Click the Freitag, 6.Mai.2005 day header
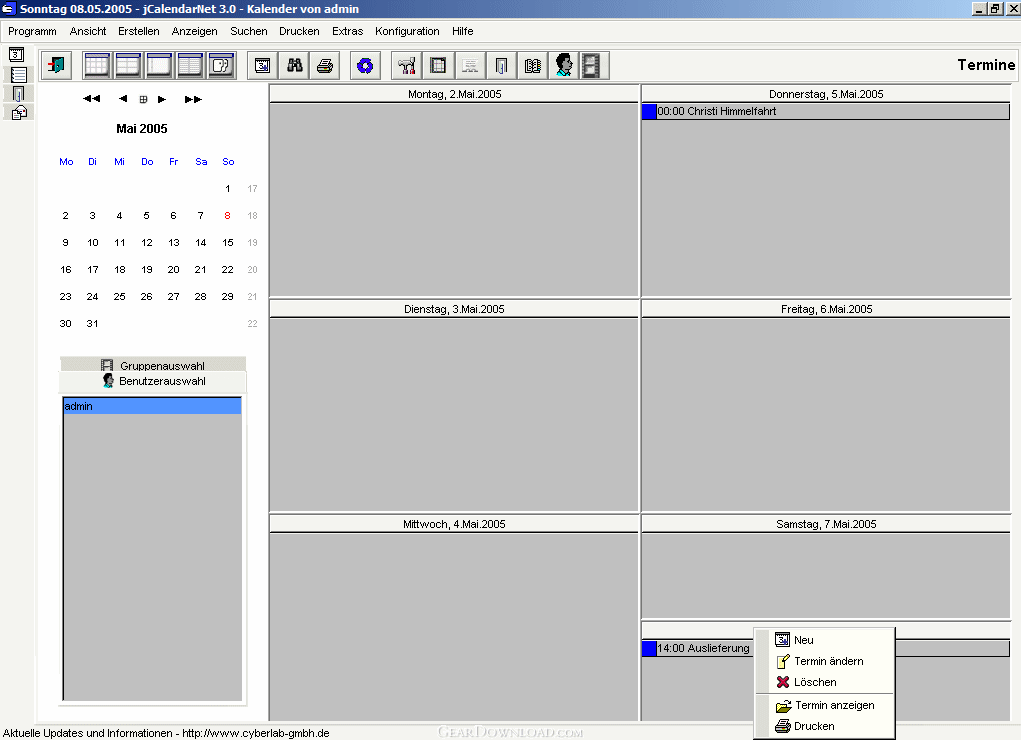 coord(826,309)
